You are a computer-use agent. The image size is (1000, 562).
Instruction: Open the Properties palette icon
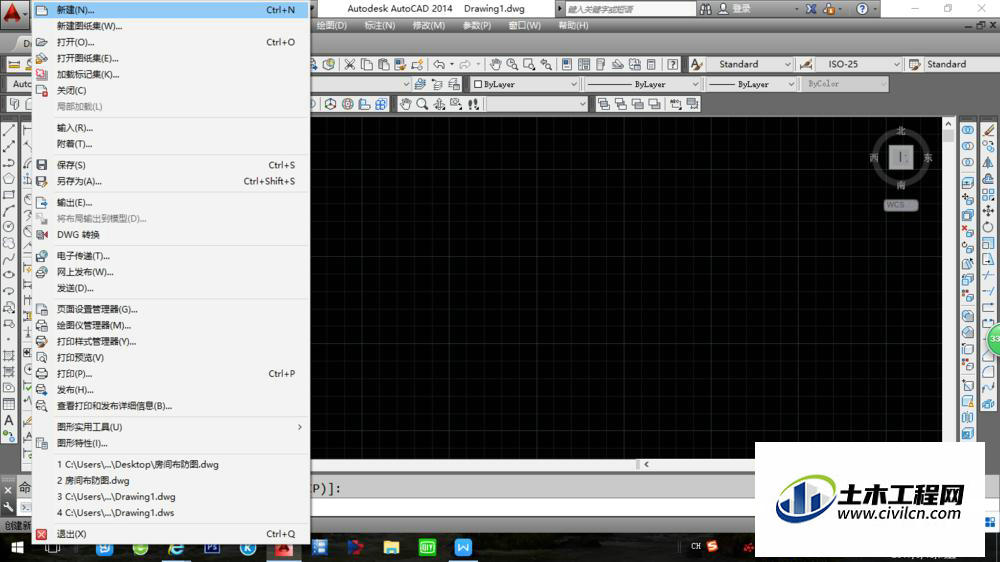(x=567, y=64)
